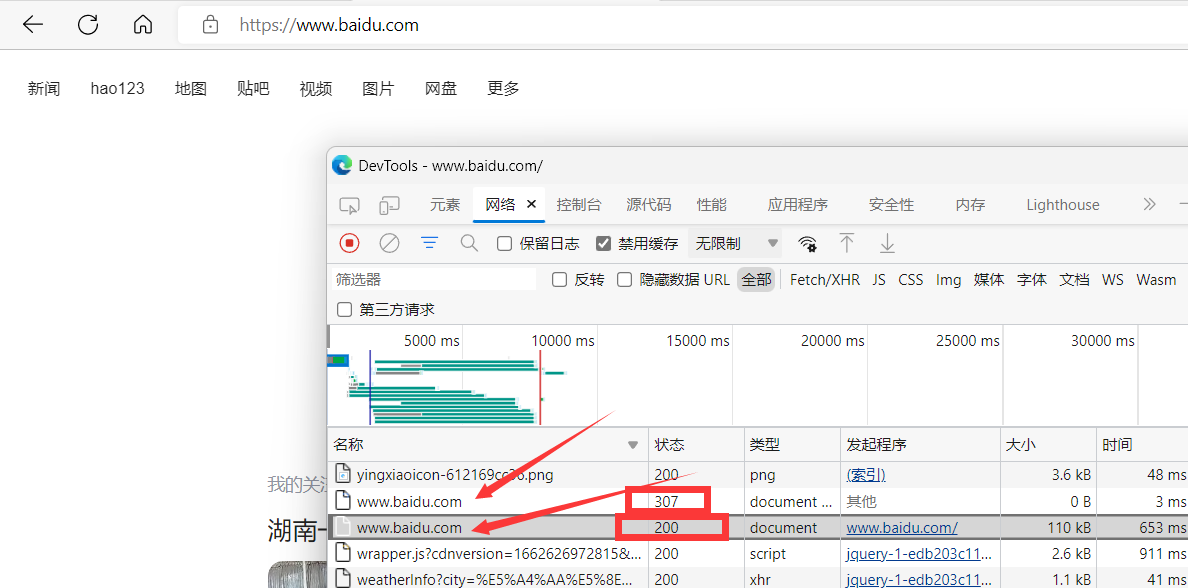Image resolution: width=1188 pixels, height=588 pixels.
Task: Filter requests by 文档
Action: 1074,280
